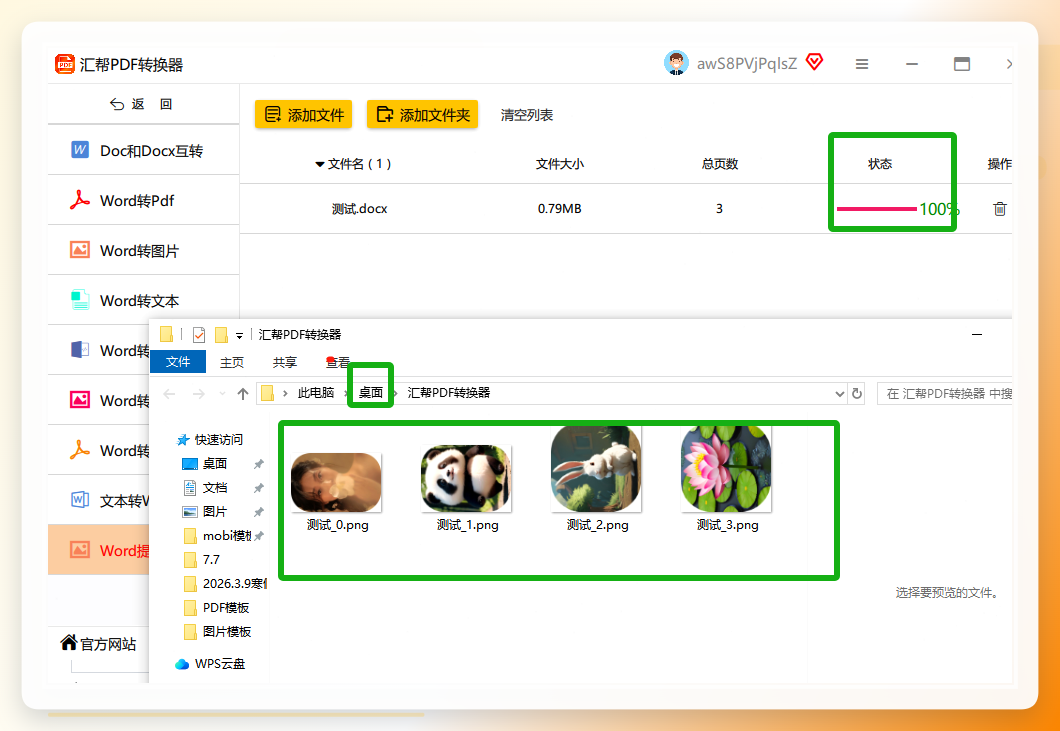The height and width of the screenshot is (731, 1060).
Task: Delete 测试.docx with the trash icon
Action: click(1000, 209)
